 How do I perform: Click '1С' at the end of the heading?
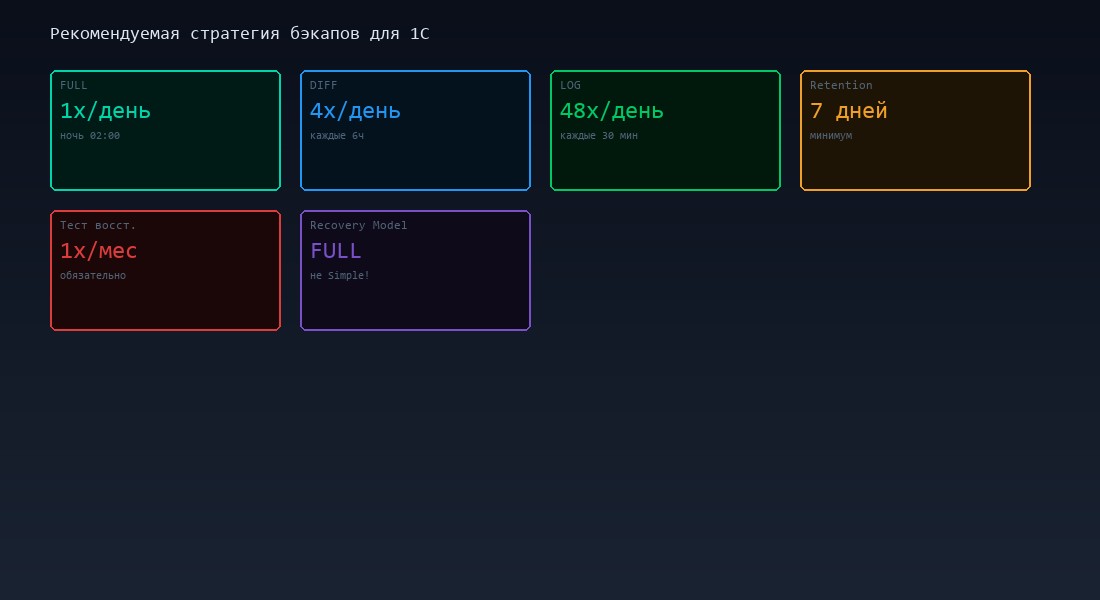point(419,34)
